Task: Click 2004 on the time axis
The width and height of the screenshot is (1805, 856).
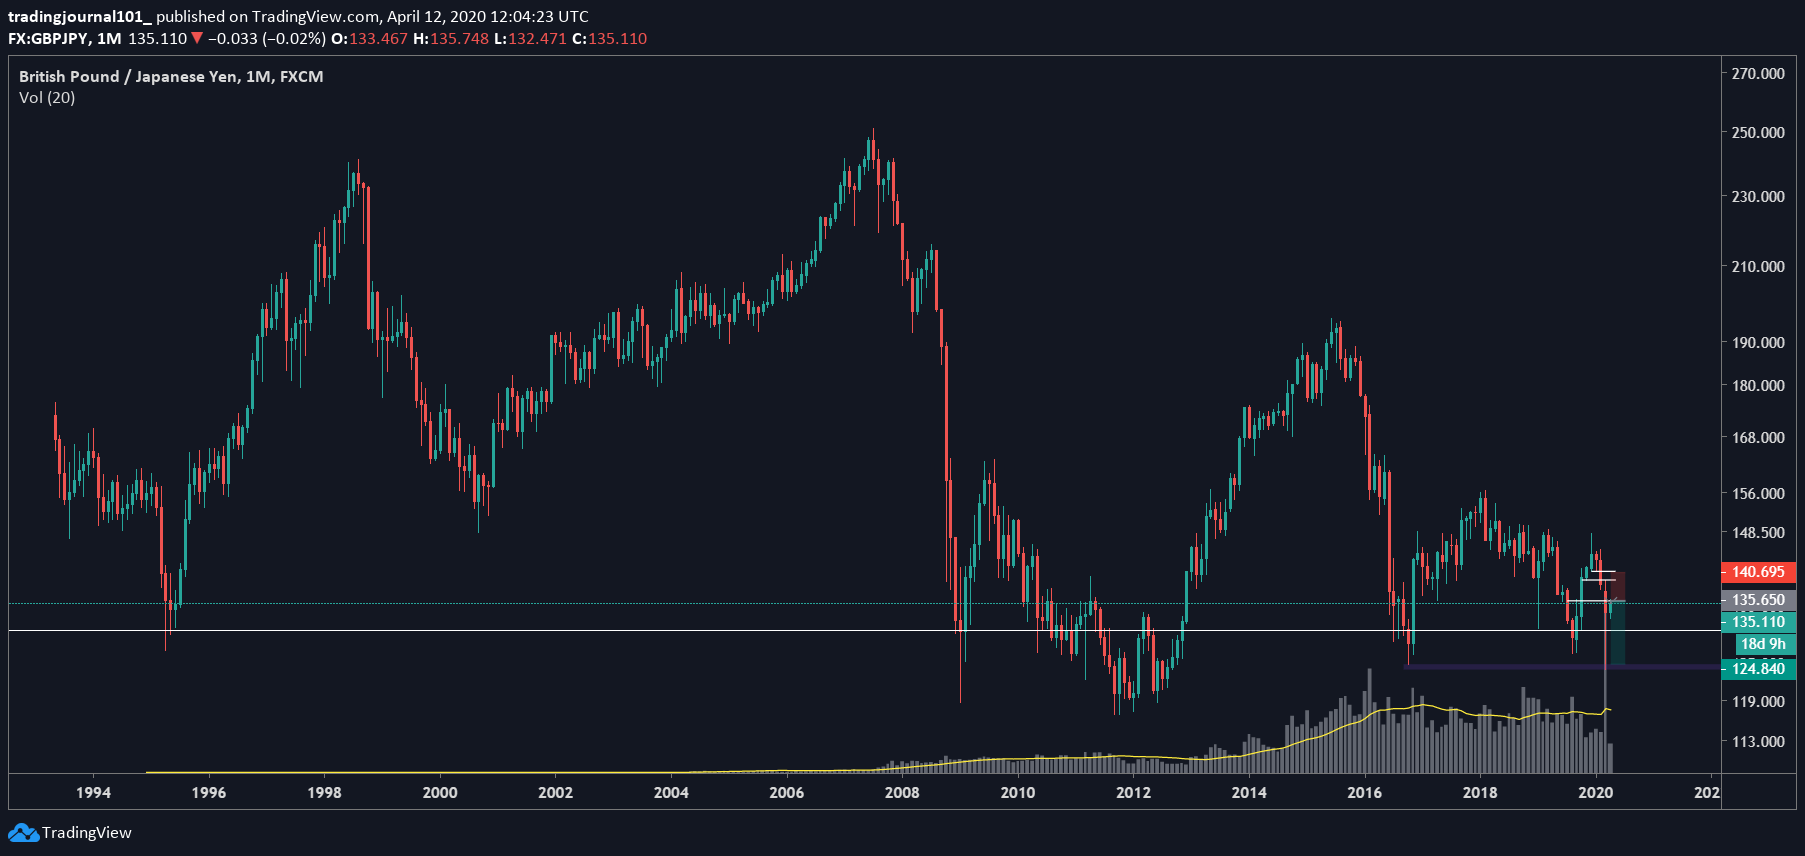Action: pyautogui.click(x=671, y=792)
